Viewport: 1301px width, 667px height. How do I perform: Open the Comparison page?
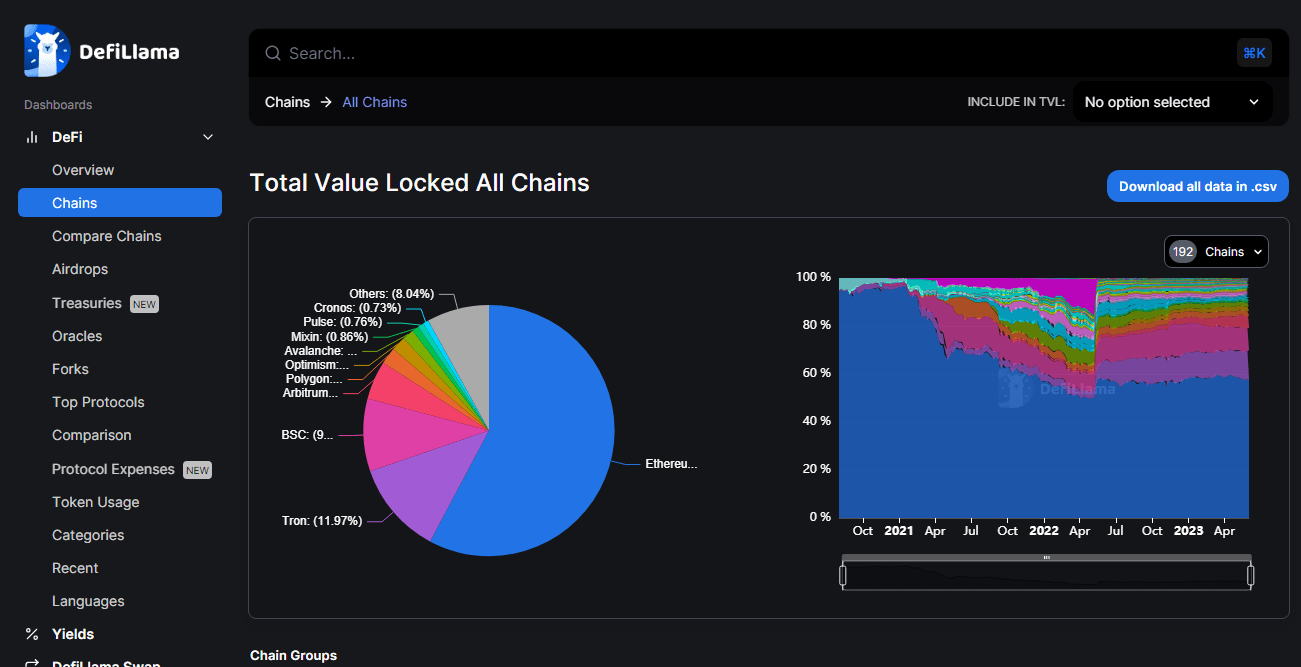click(92, 435)
